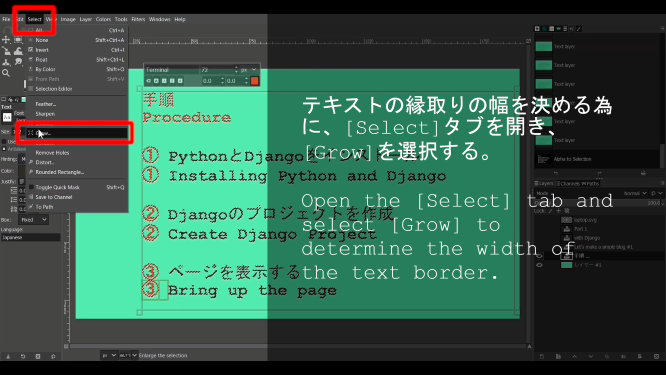Open the pixel unit dropdown in text toolbar
Screen dimensions: 666x375
pyautogui.click(x=249, y=70)
